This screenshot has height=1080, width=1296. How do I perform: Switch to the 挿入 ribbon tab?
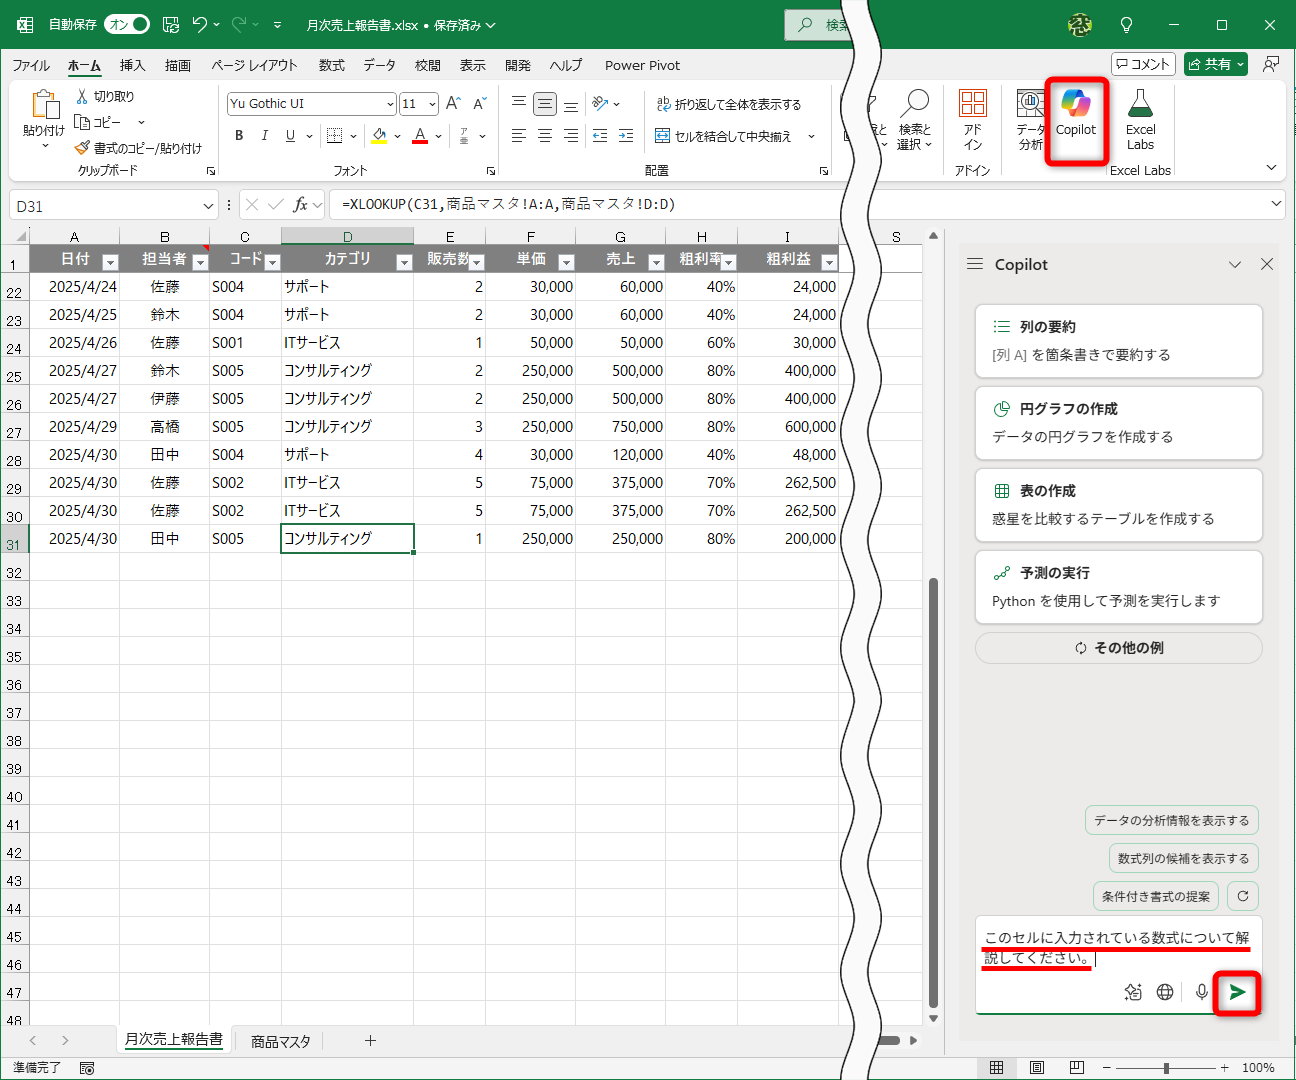(x=132, y=65)
